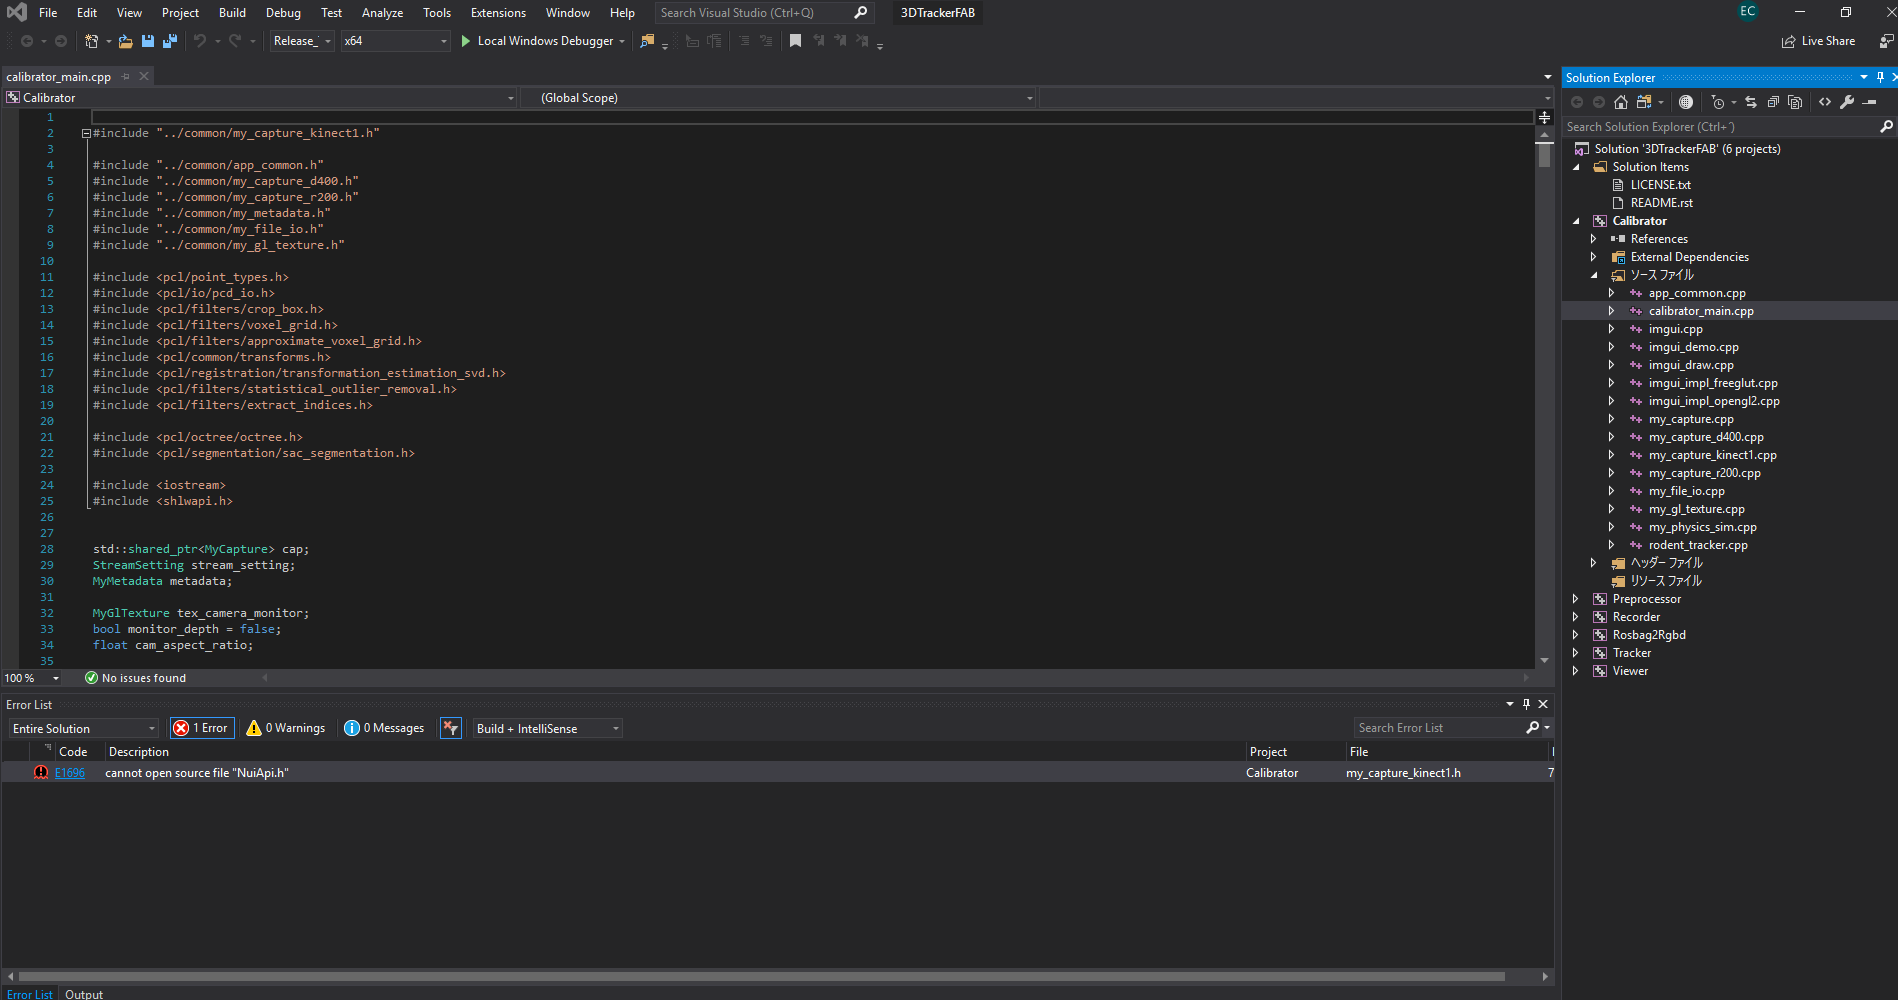
Task: Click the editor vertical scrollbar thumb
Action: click(1544, 155)
